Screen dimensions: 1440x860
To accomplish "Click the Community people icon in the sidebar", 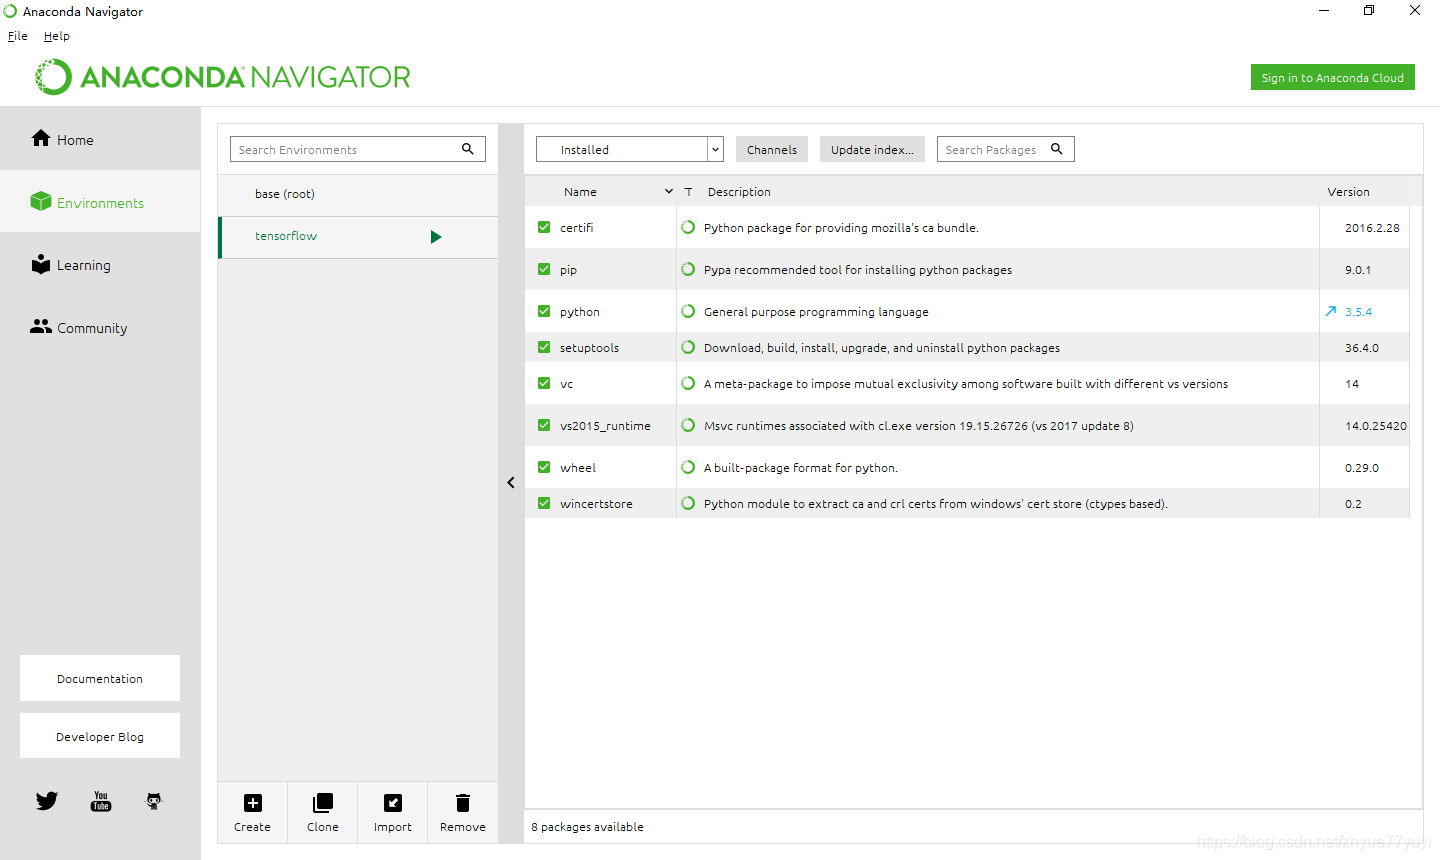I will pyautogui.click(x=41, y=327).
